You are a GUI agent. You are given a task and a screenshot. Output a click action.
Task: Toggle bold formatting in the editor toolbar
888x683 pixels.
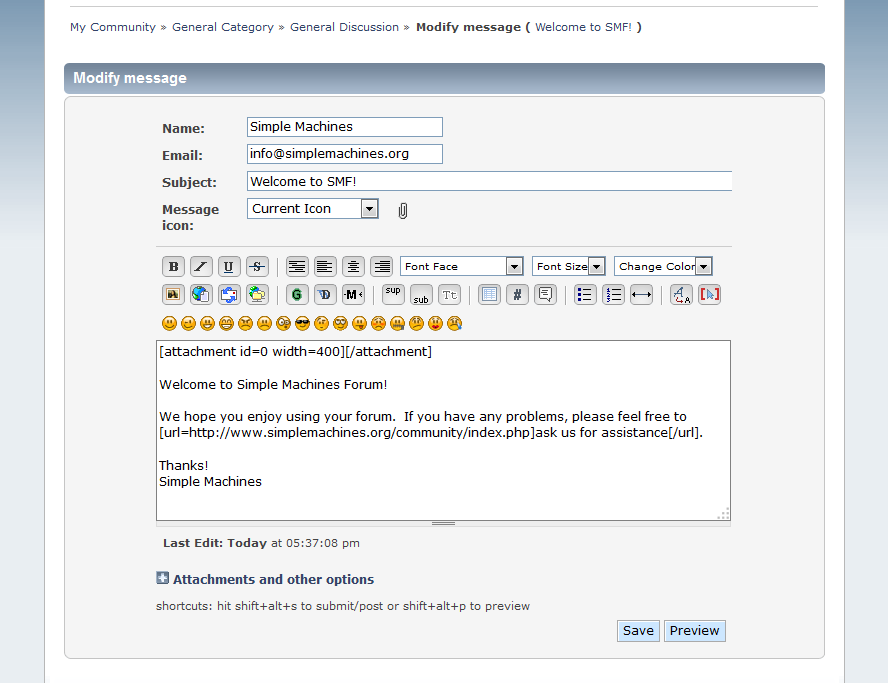(173, 266)
